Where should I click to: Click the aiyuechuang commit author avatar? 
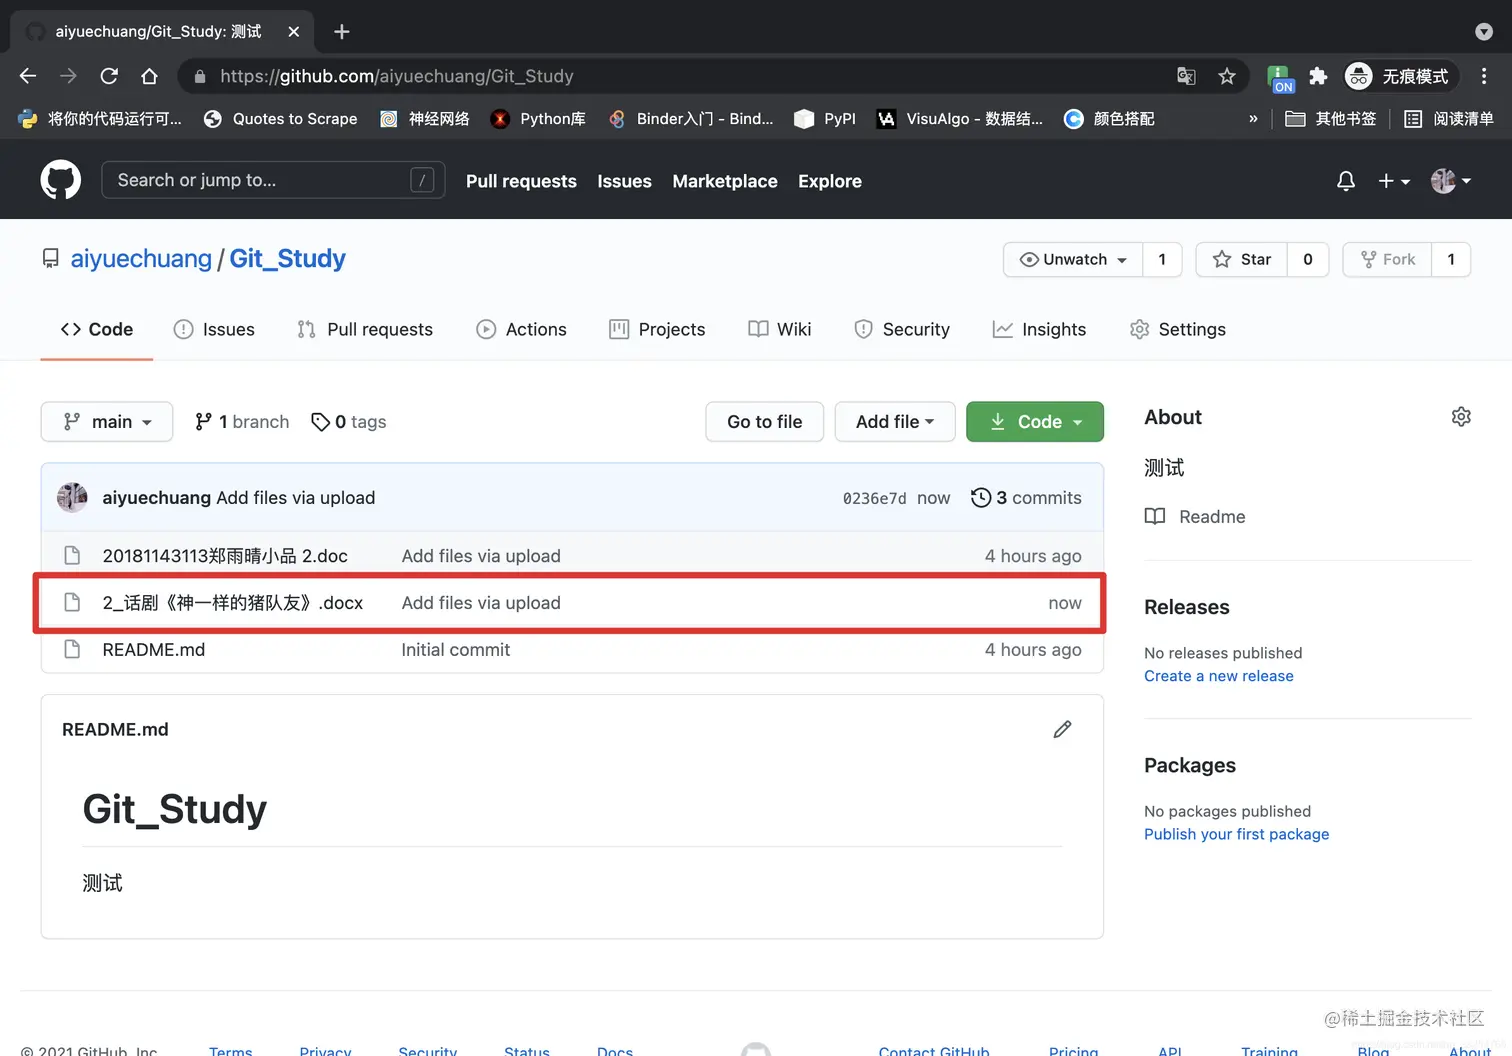tap(72, 498)
